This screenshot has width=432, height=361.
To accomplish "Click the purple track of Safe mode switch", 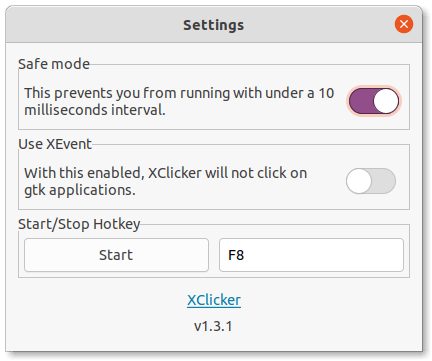I will 361,101.
